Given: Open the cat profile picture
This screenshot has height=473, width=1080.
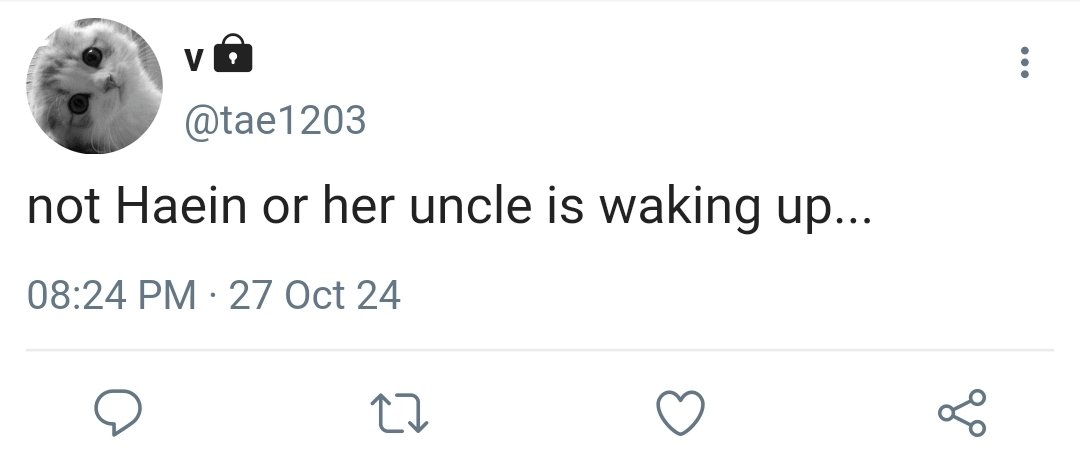Looking at the screenshot, I should click(94, 86).
